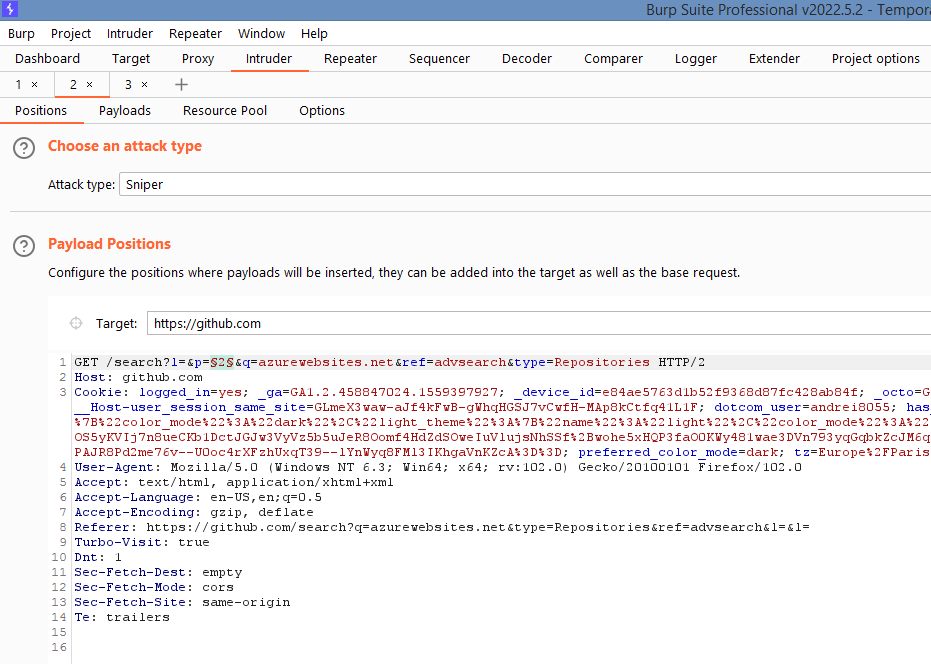931x664 pixels.
Task: Open the Decoder tool tab
Action: pyautogui.click(x=527, y=59)
